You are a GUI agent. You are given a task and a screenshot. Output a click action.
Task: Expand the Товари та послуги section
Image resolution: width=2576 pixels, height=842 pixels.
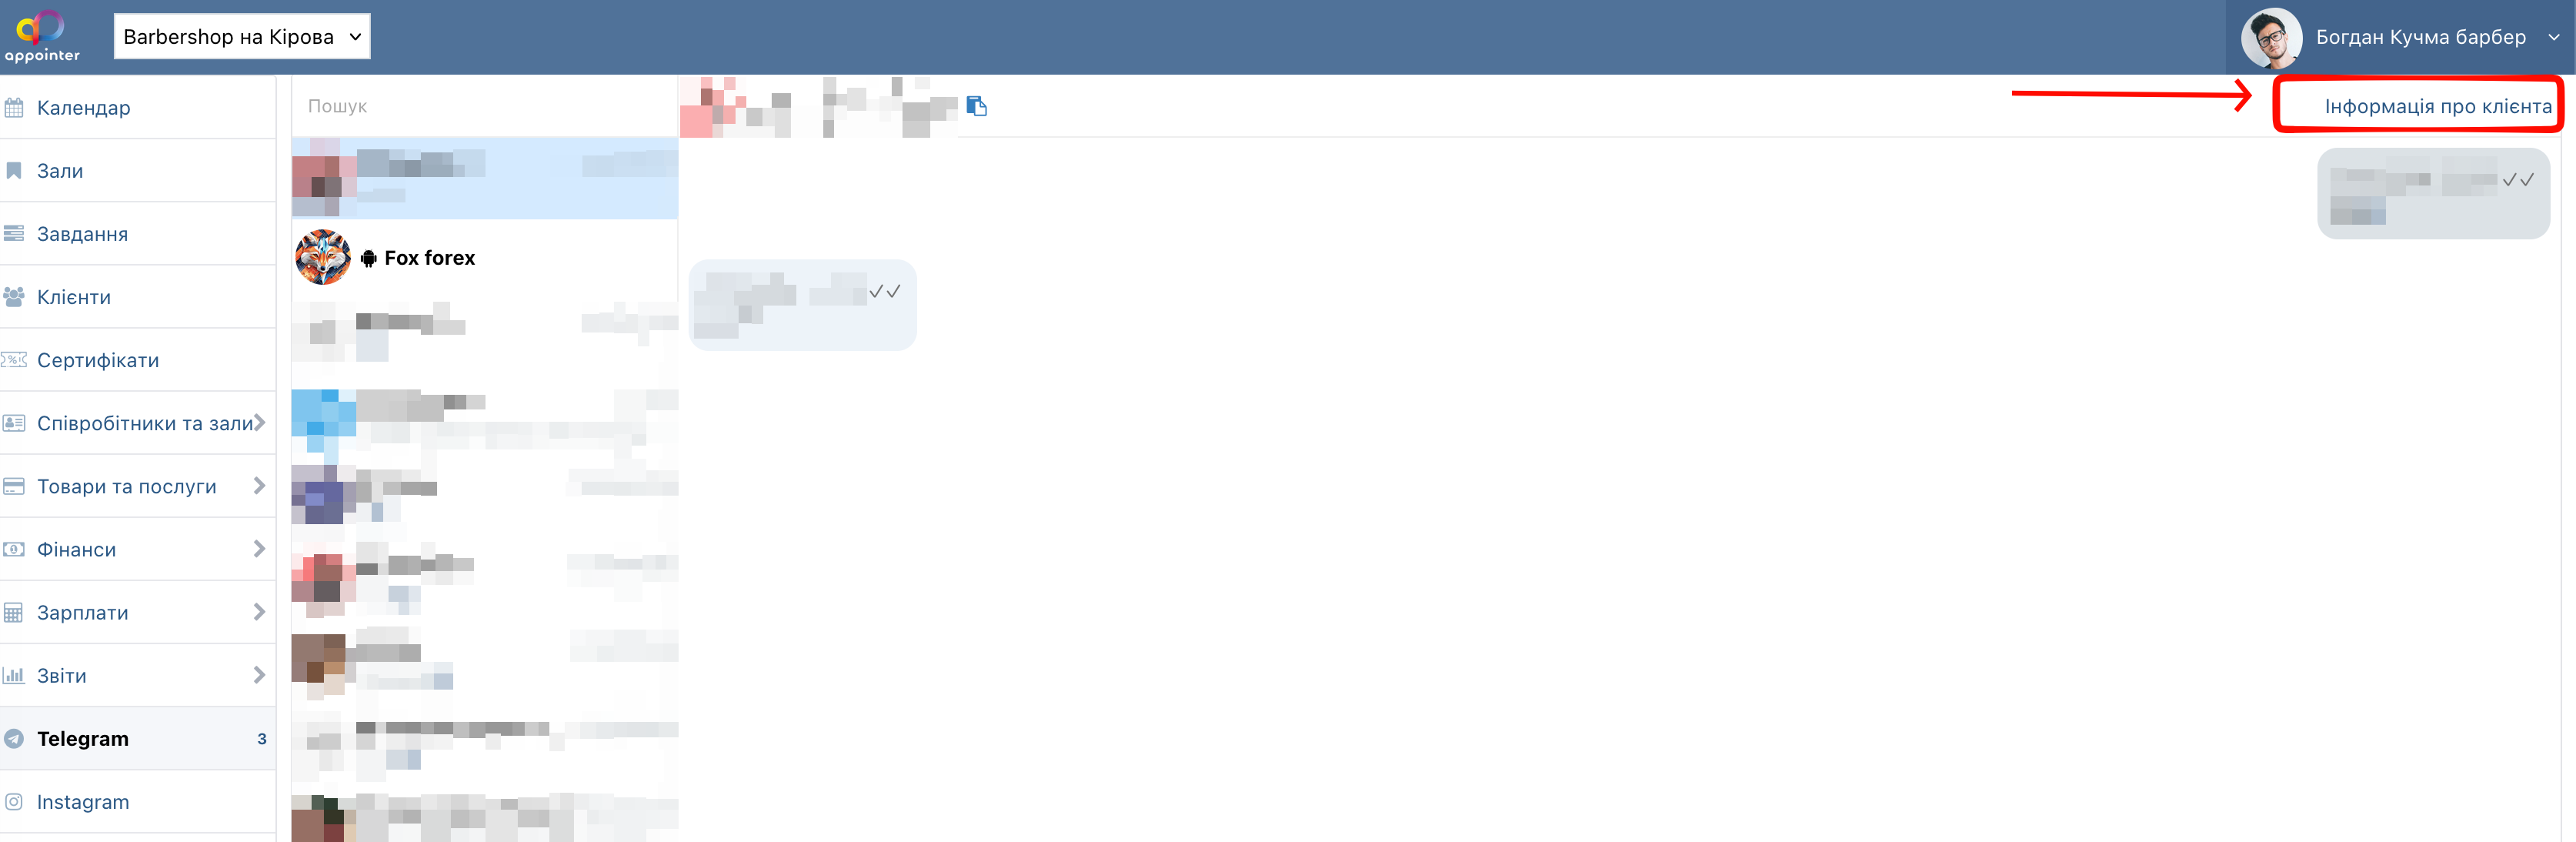(x=259, y=486)
